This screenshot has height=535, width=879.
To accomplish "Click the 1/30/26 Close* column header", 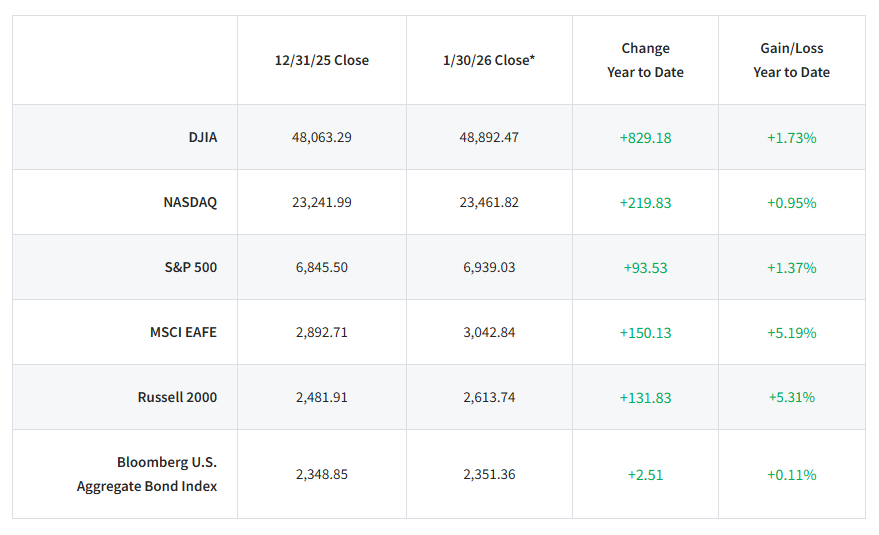I will [x=489, y=60].
